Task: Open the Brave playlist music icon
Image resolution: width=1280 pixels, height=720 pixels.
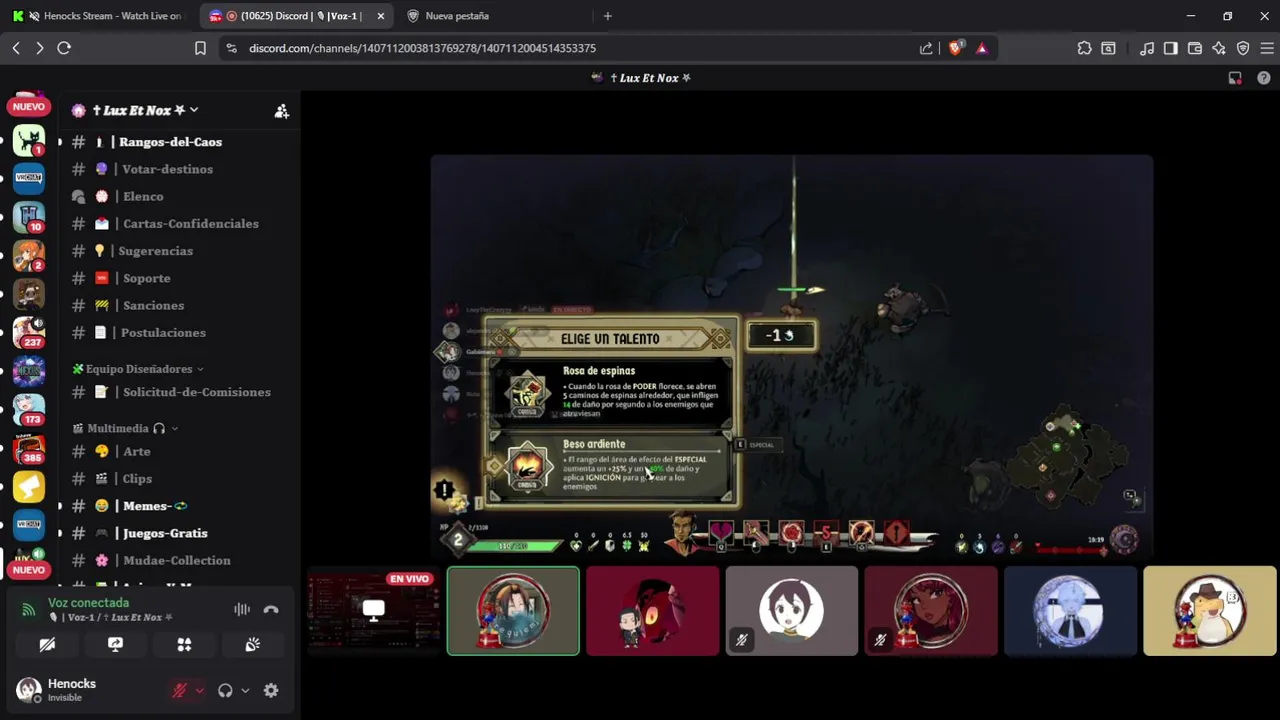Action: 1147,48
